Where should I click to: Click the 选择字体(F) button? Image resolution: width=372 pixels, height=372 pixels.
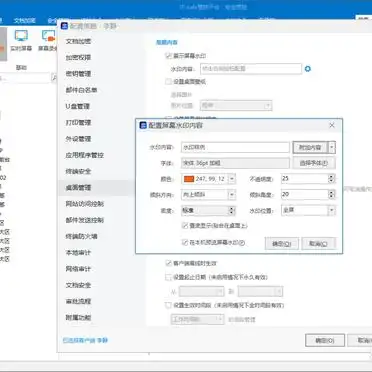[x=314, y=163]
